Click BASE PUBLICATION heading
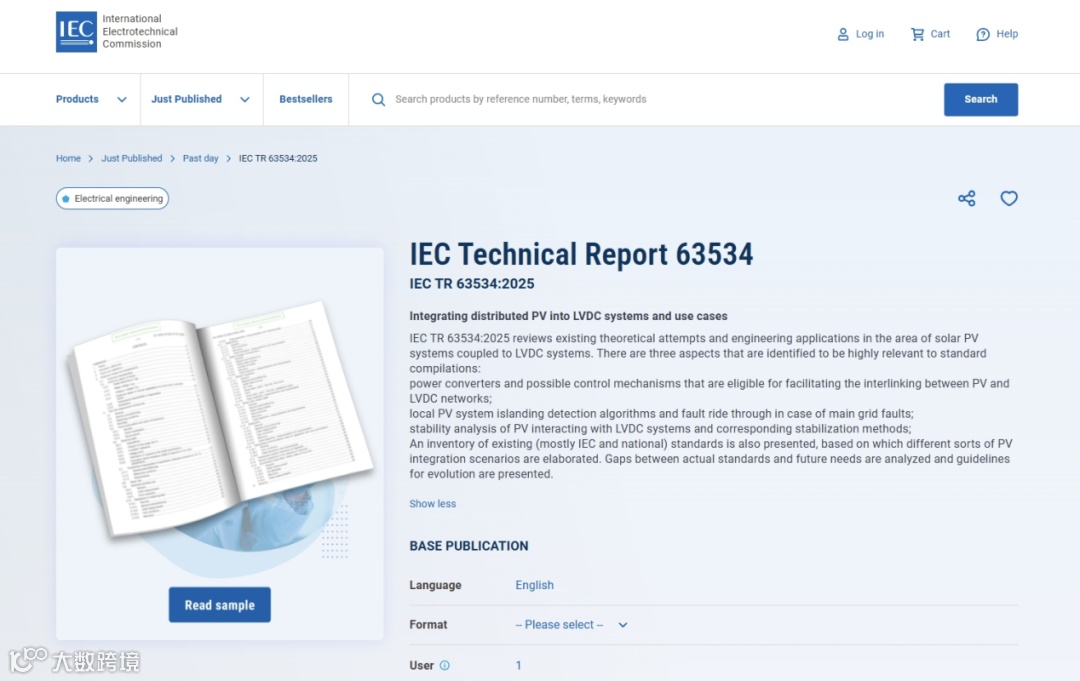The image size is (1080, 681). [469, 546]
